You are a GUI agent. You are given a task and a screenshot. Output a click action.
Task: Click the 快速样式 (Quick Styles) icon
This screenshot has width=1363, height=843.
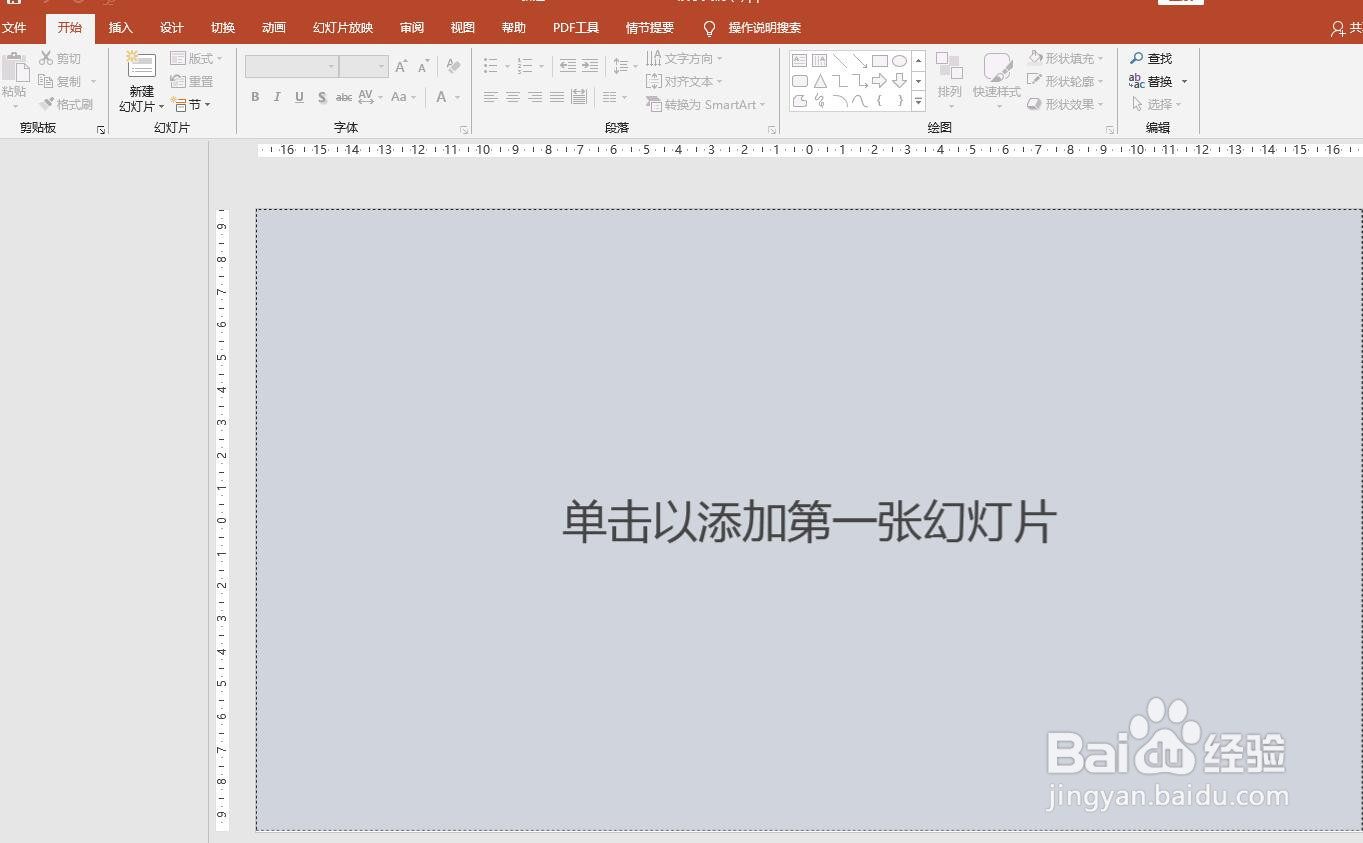(x=997, y=67)
